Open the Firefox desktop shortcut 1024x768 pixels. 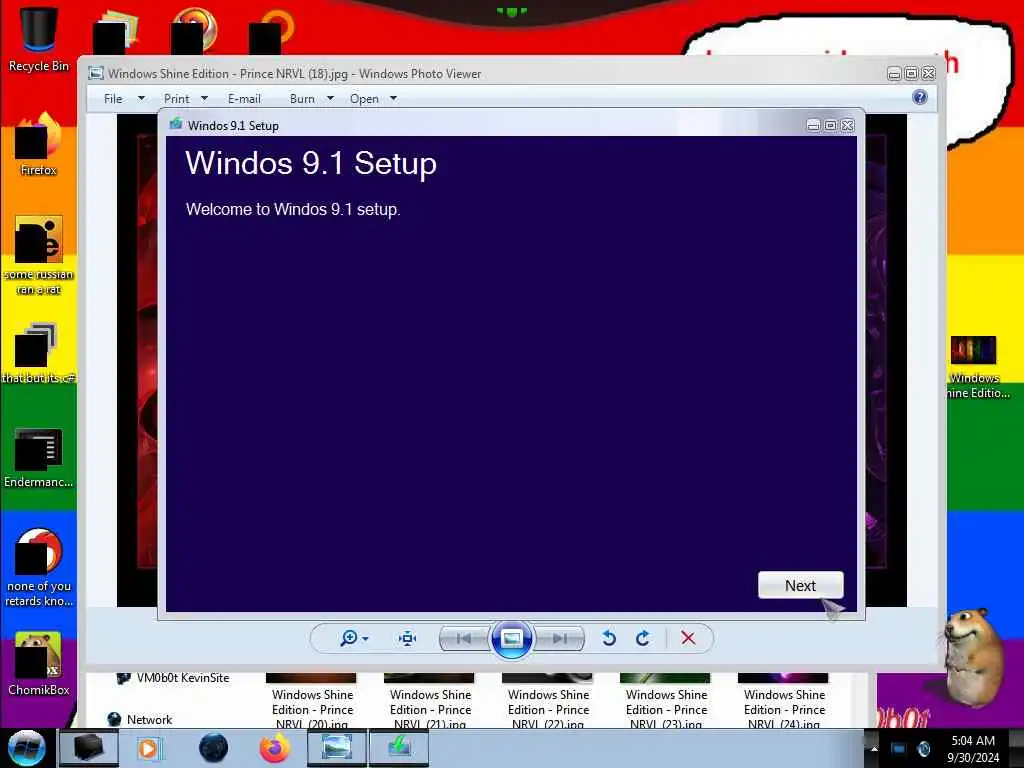(x=39, y=145)
